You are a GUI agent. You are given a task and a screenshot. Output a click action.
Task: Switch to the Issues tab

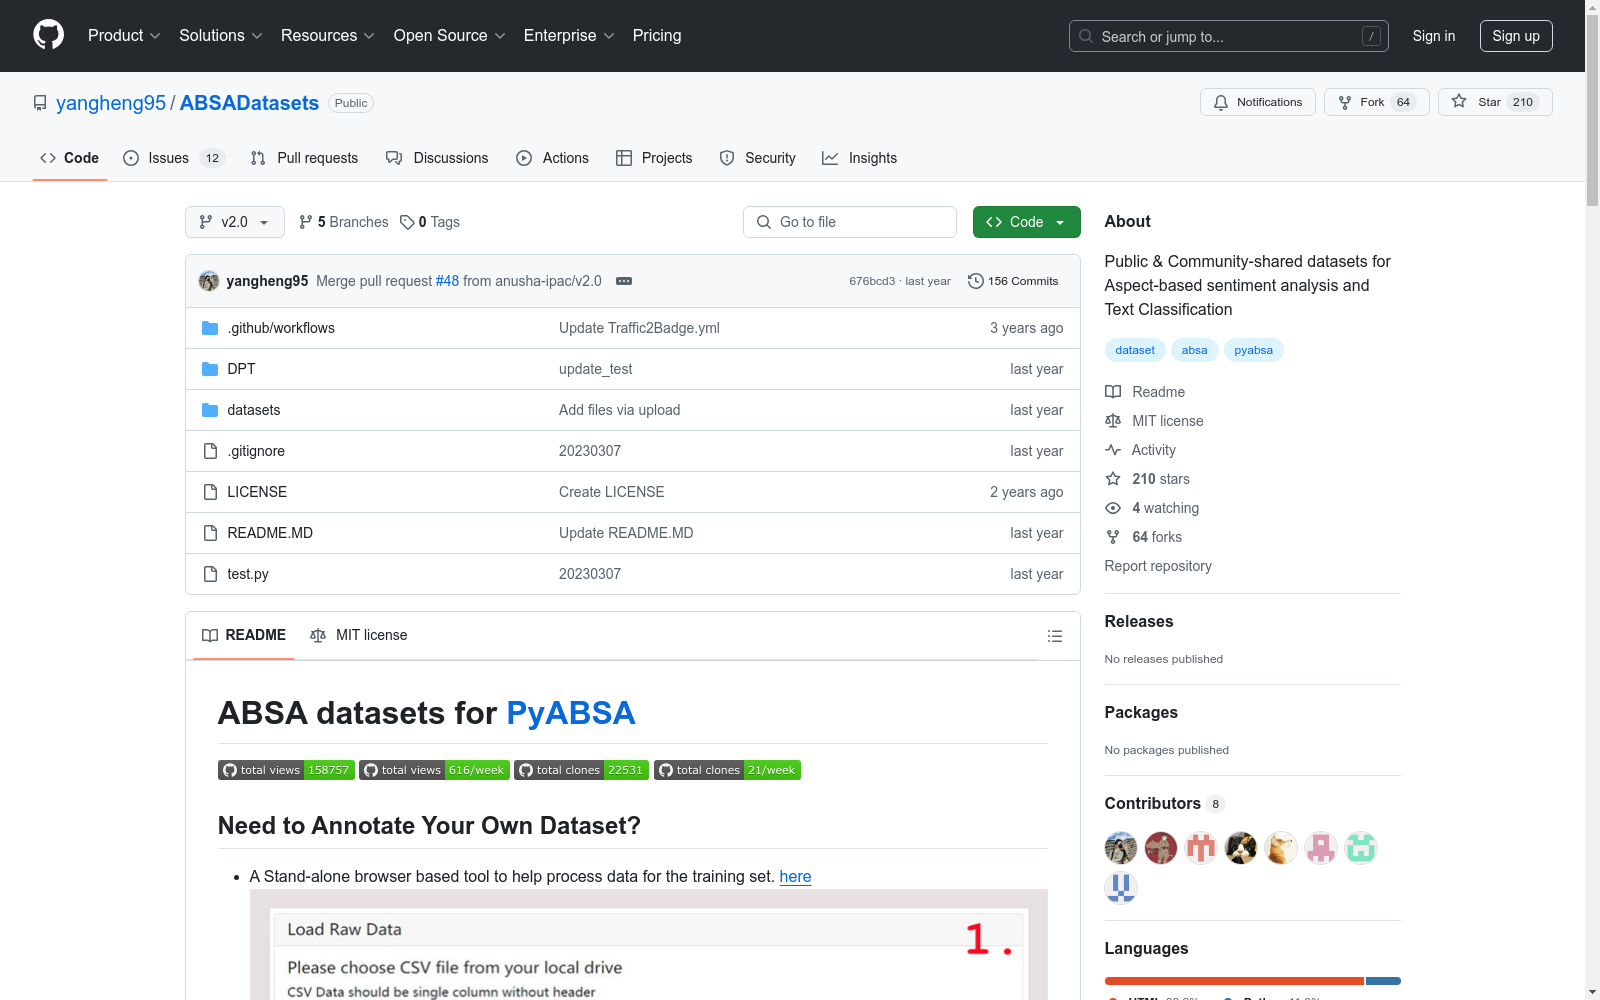(x=174, y=158)
